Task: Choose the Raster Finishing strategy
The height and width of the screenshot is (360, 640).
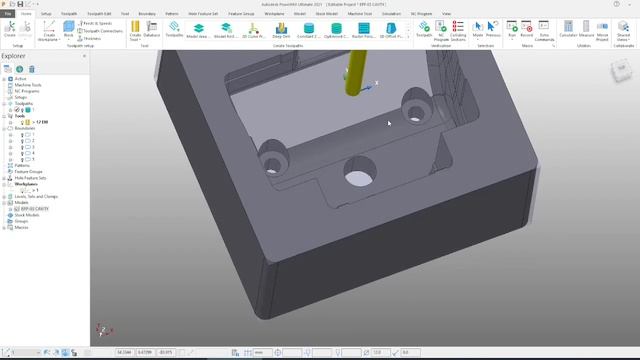Action: (x=364, y=31)
